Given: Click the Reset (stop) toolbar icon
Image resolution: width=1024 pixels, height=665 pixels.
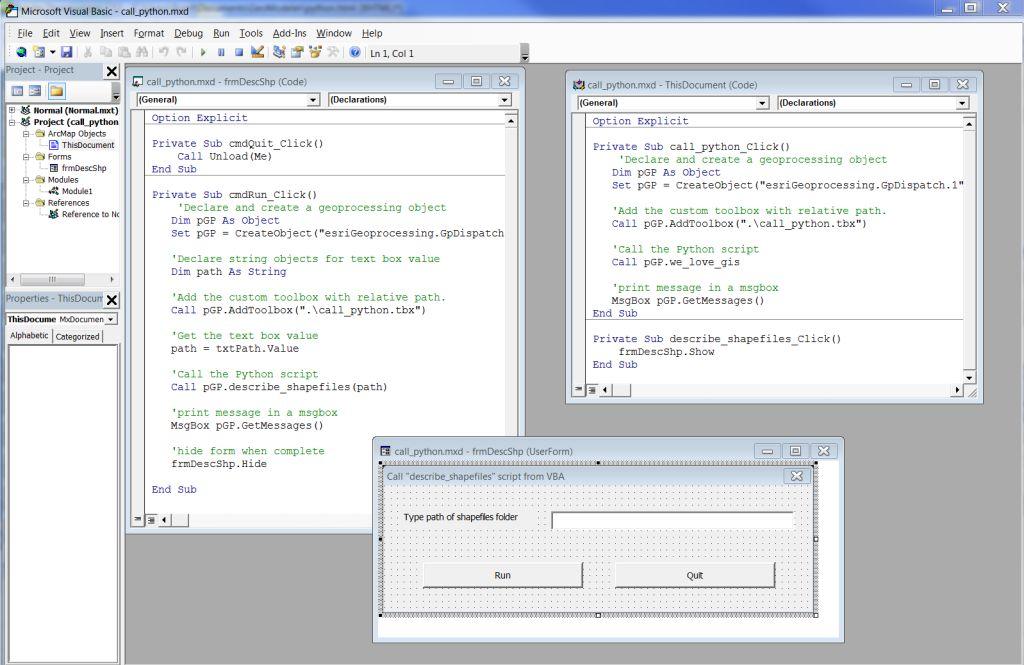Looking at the screenshot, I should pyautogui.click(x=239, y=52).
